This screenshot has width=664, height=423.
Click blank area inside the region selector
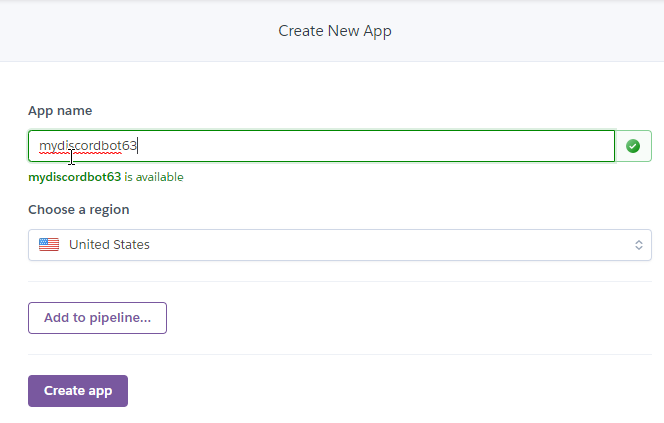click(x=400, y=245)
